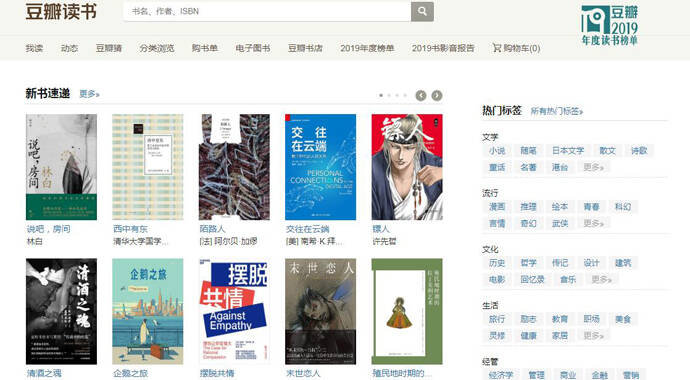The height and width of the screenshot is (380, 690).
Task: Select the 建筑 tag
Action: point(623,263)
